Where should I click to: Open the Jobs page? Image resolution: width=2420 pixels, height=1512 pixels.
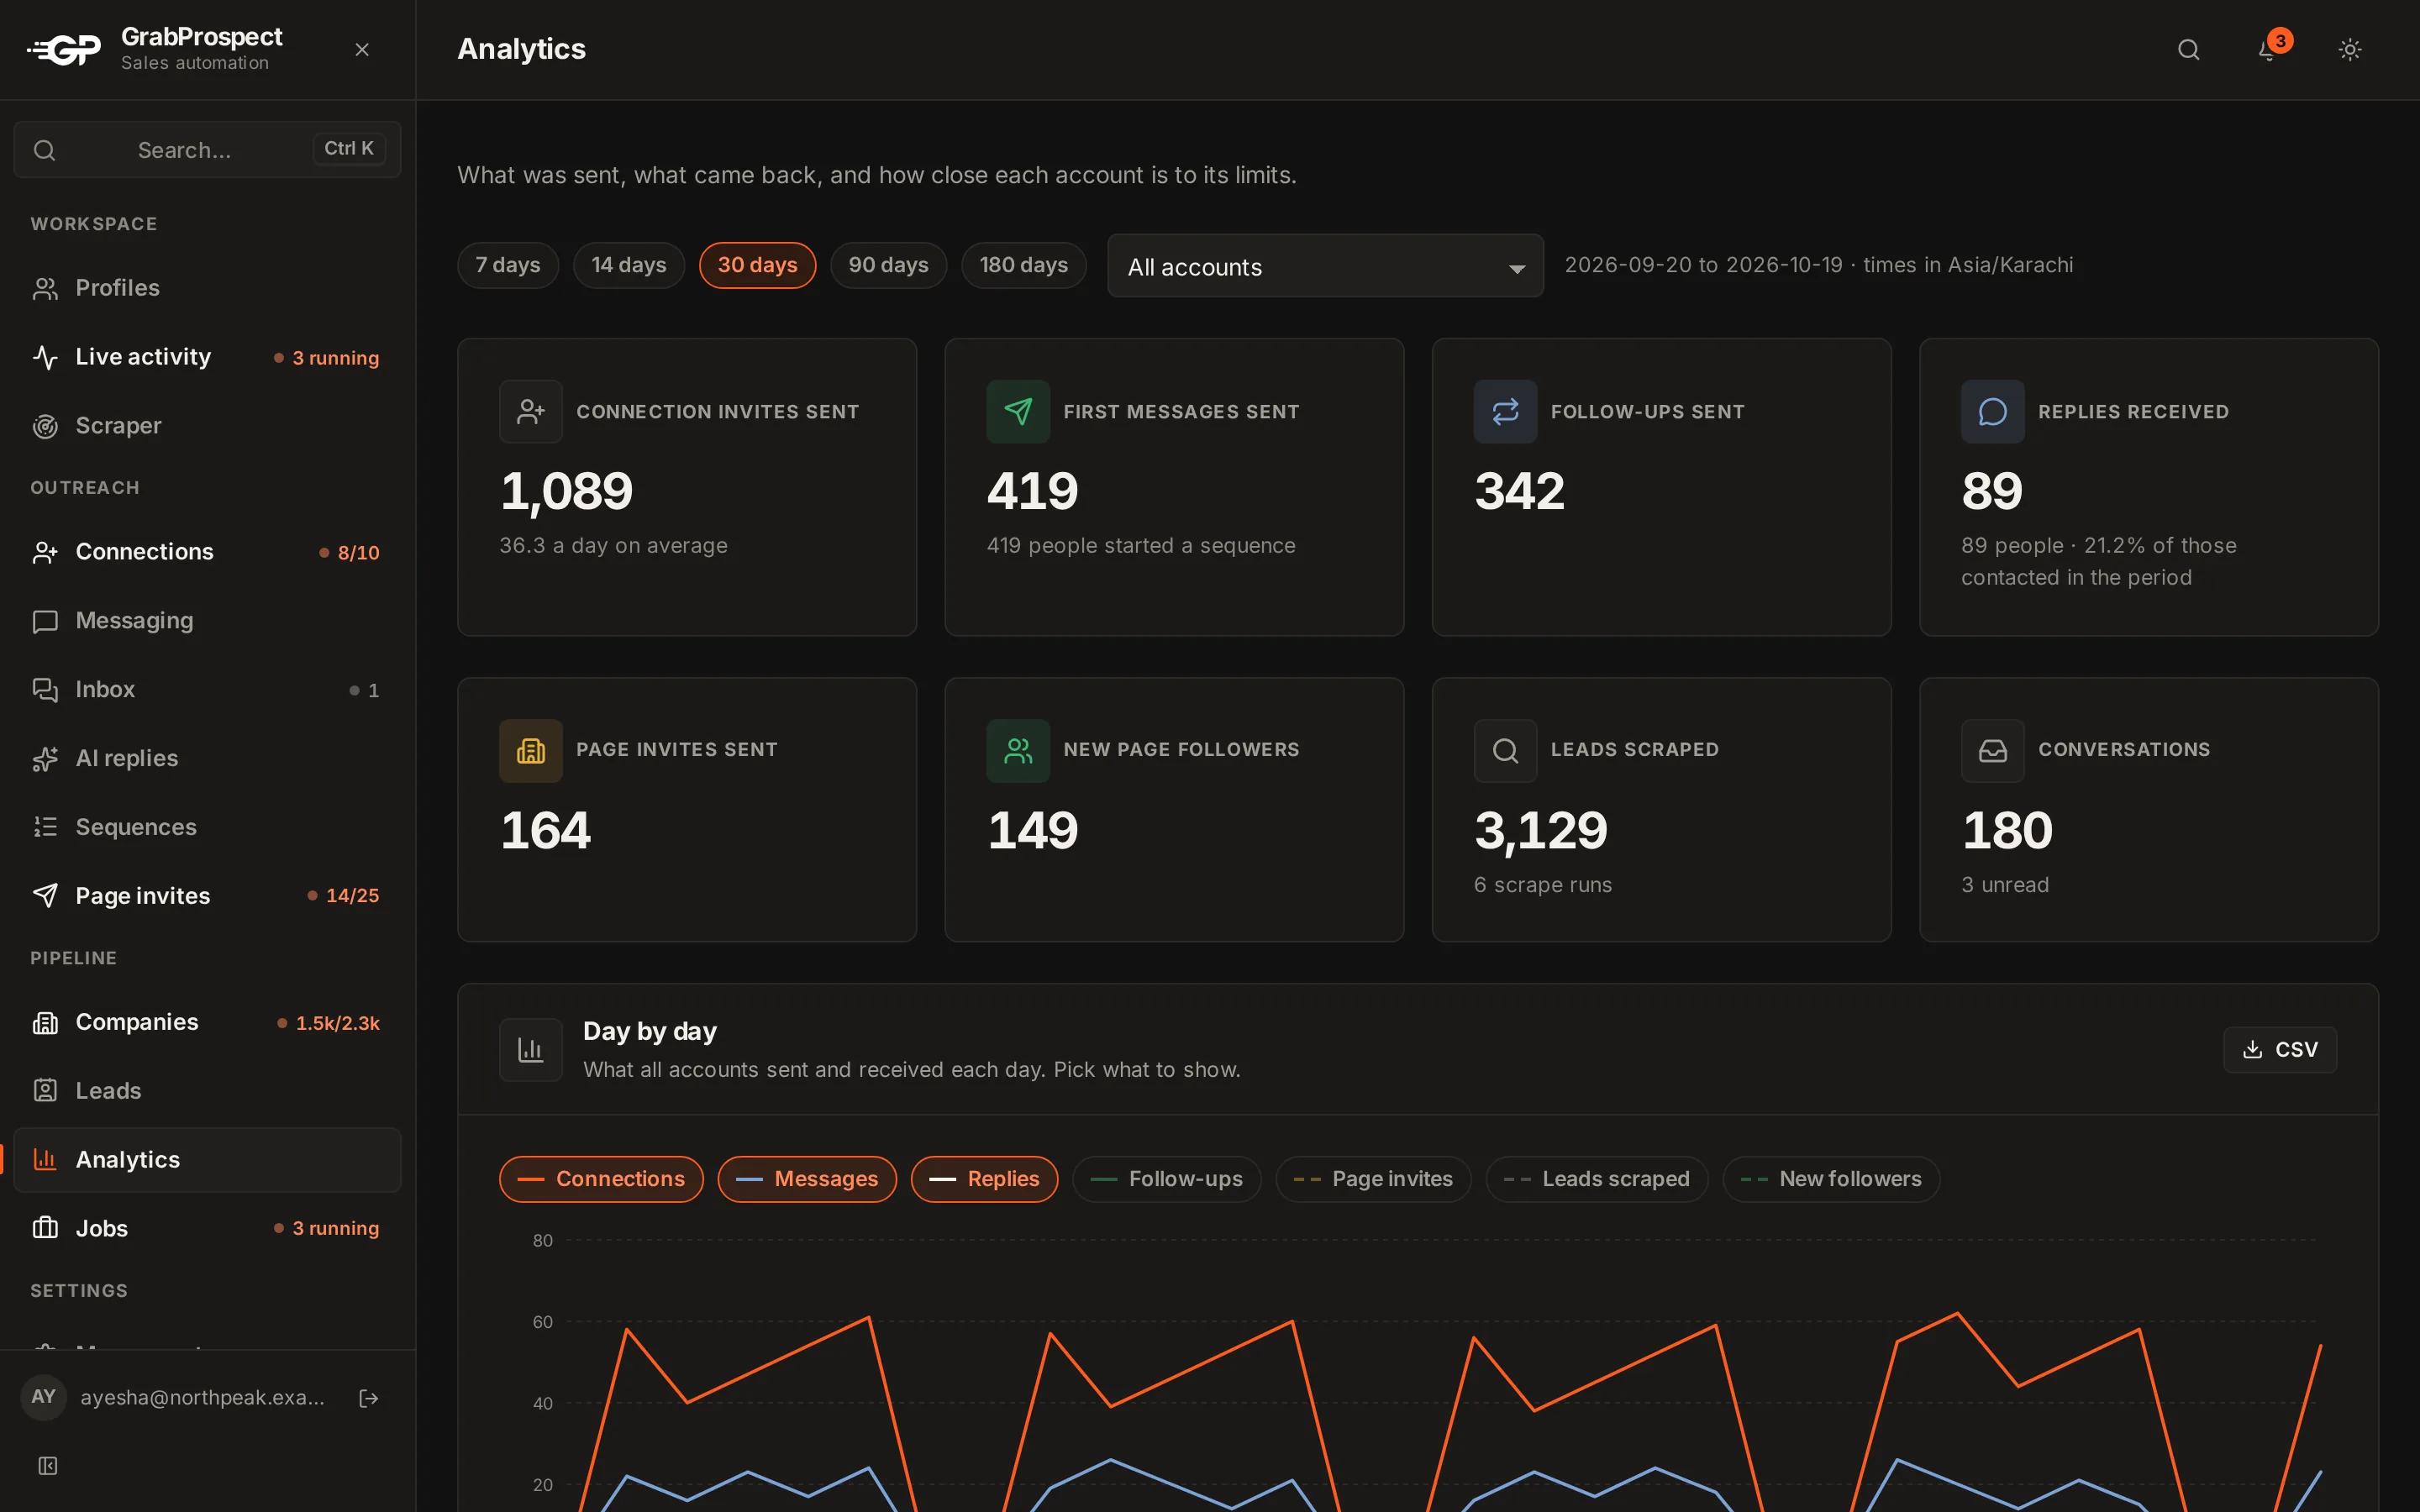(207, 1228)
